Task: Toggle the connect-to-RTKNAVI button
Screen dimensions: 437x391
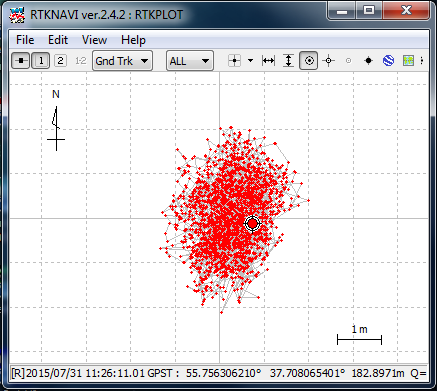Action: (21, 61)
